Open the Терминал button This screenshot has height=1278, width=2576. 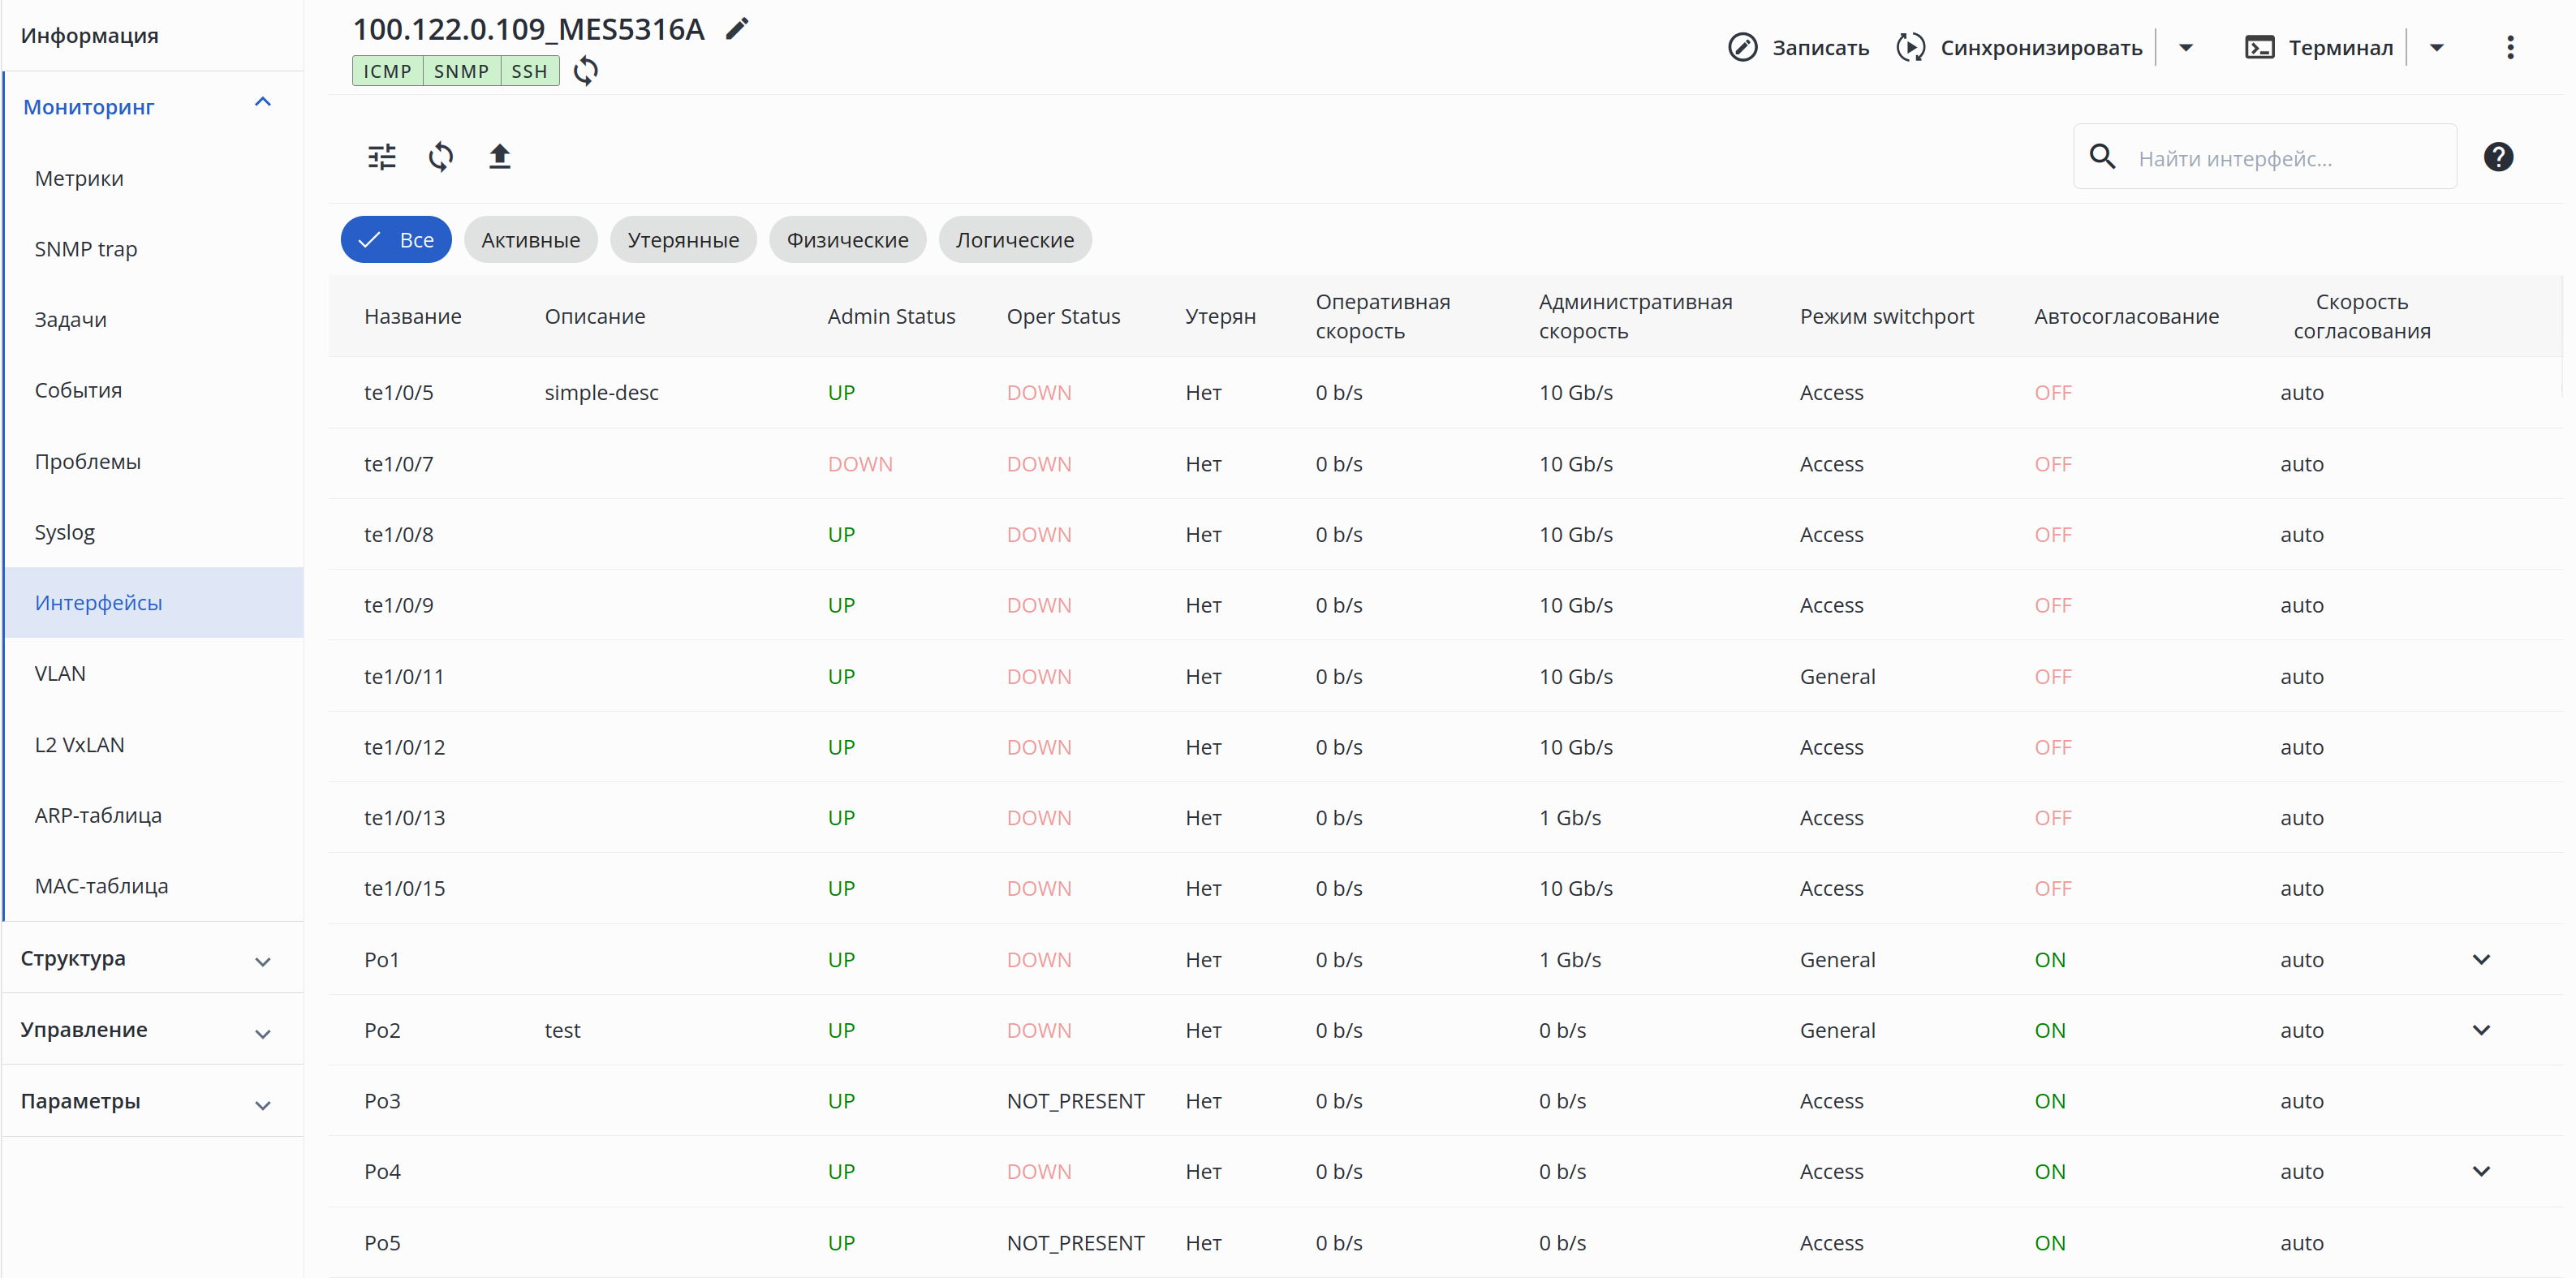click(x=2319, y=48)
